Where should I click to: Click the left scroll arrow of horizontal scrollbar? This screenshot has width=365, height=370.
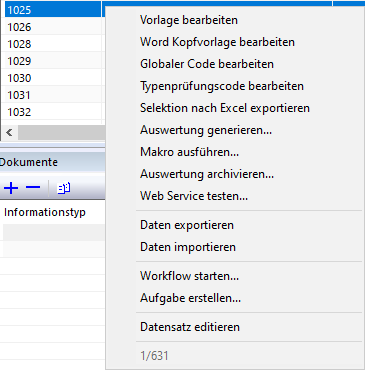point(9,133)
